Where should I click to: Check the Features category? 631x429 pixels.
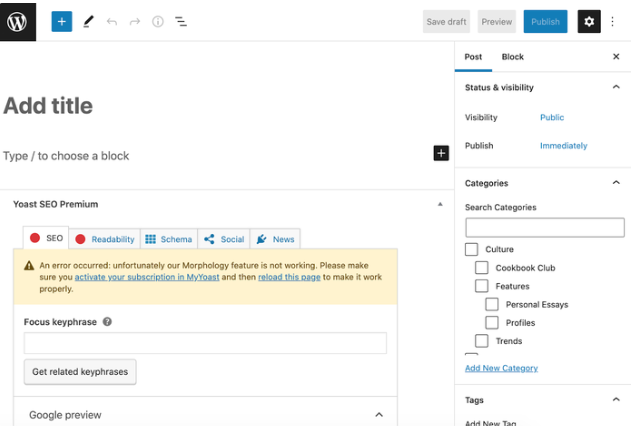coord(482,286)
